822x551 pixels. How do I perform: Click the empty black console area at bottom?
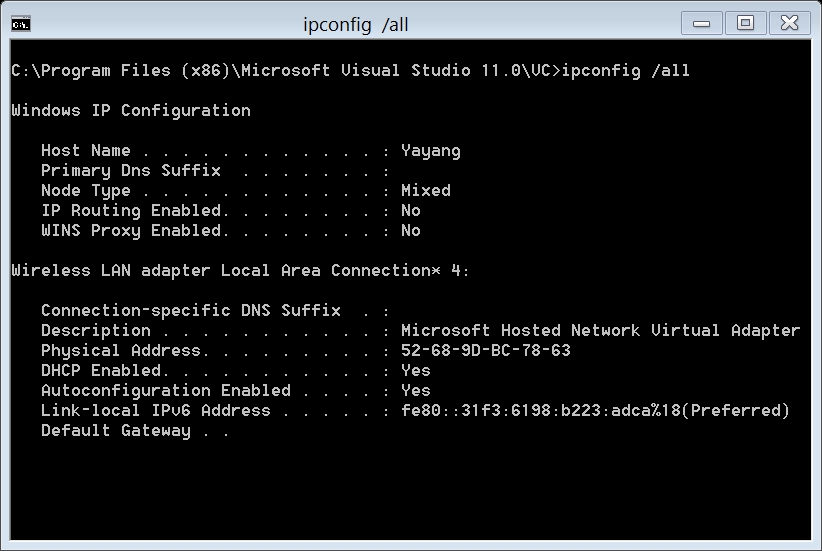point(411,490)
